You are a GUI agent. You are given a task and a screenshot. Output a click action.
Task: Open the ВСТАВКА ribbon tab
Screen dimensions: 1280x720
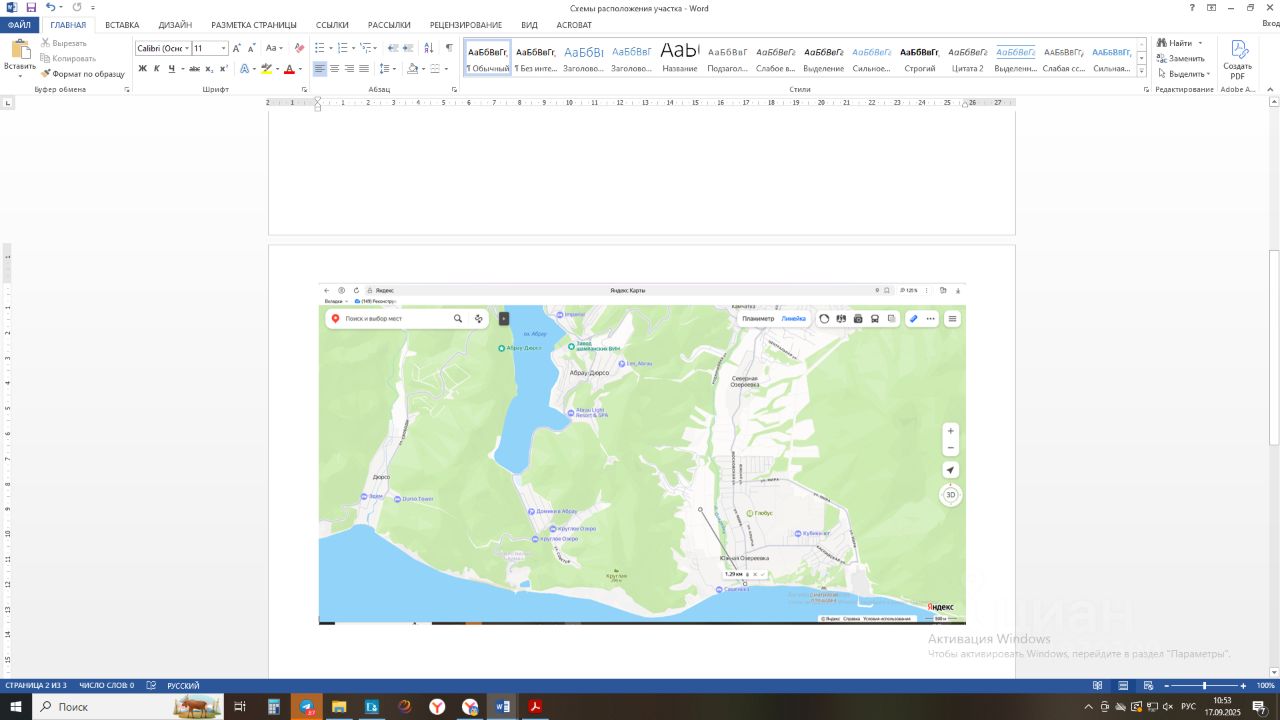tap(122, 25)
